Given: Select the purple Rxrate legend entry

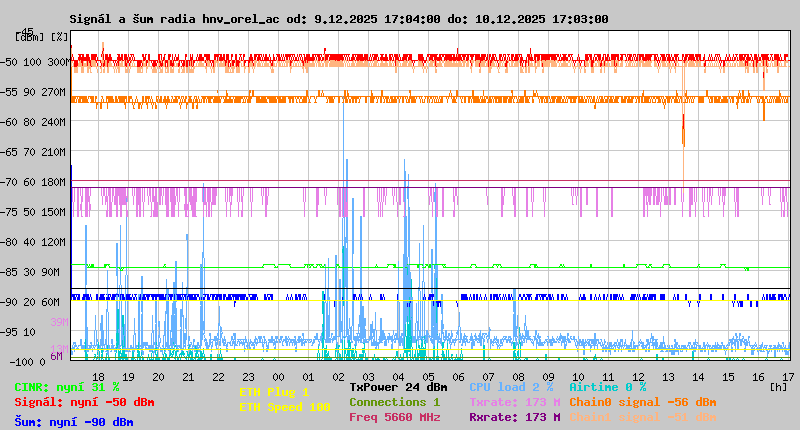Looking at the screenshot, I should pyautogui.click(x=514, y=417).
